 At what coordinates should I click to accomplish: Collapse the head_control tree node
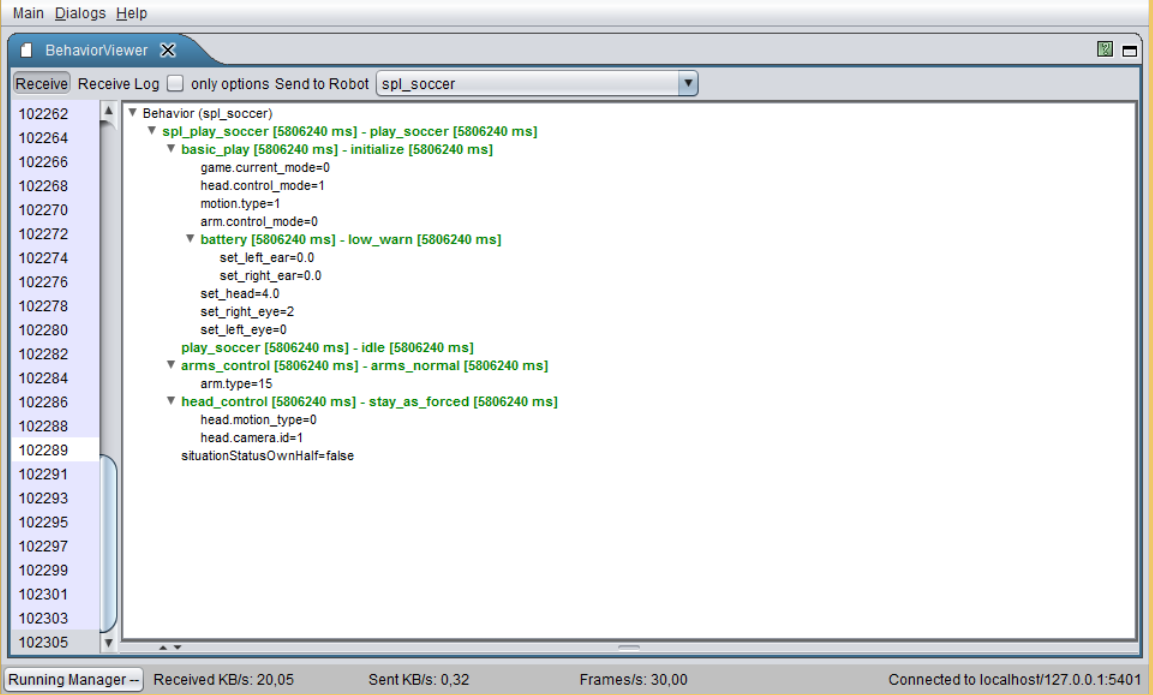(171, 401)
